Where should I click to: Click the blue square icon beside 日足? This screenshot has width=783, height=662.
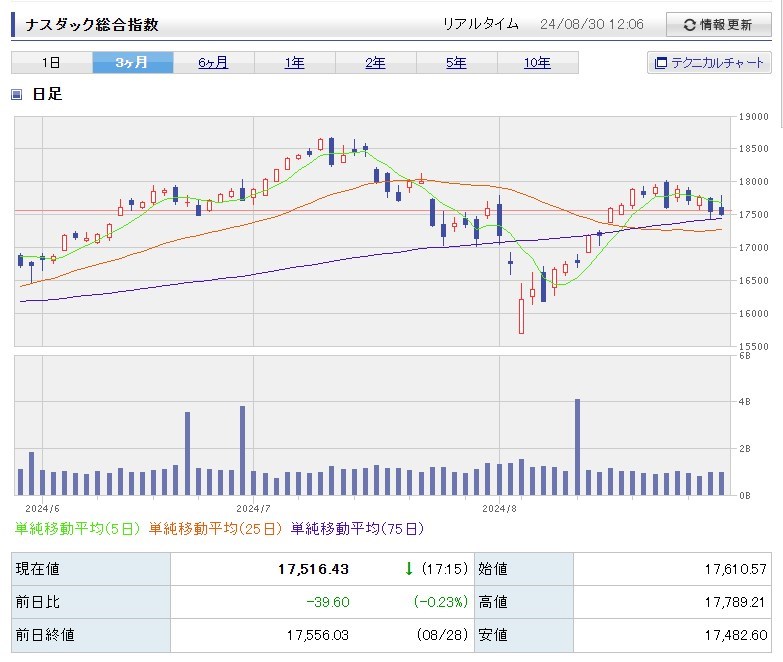pos(17,95)
